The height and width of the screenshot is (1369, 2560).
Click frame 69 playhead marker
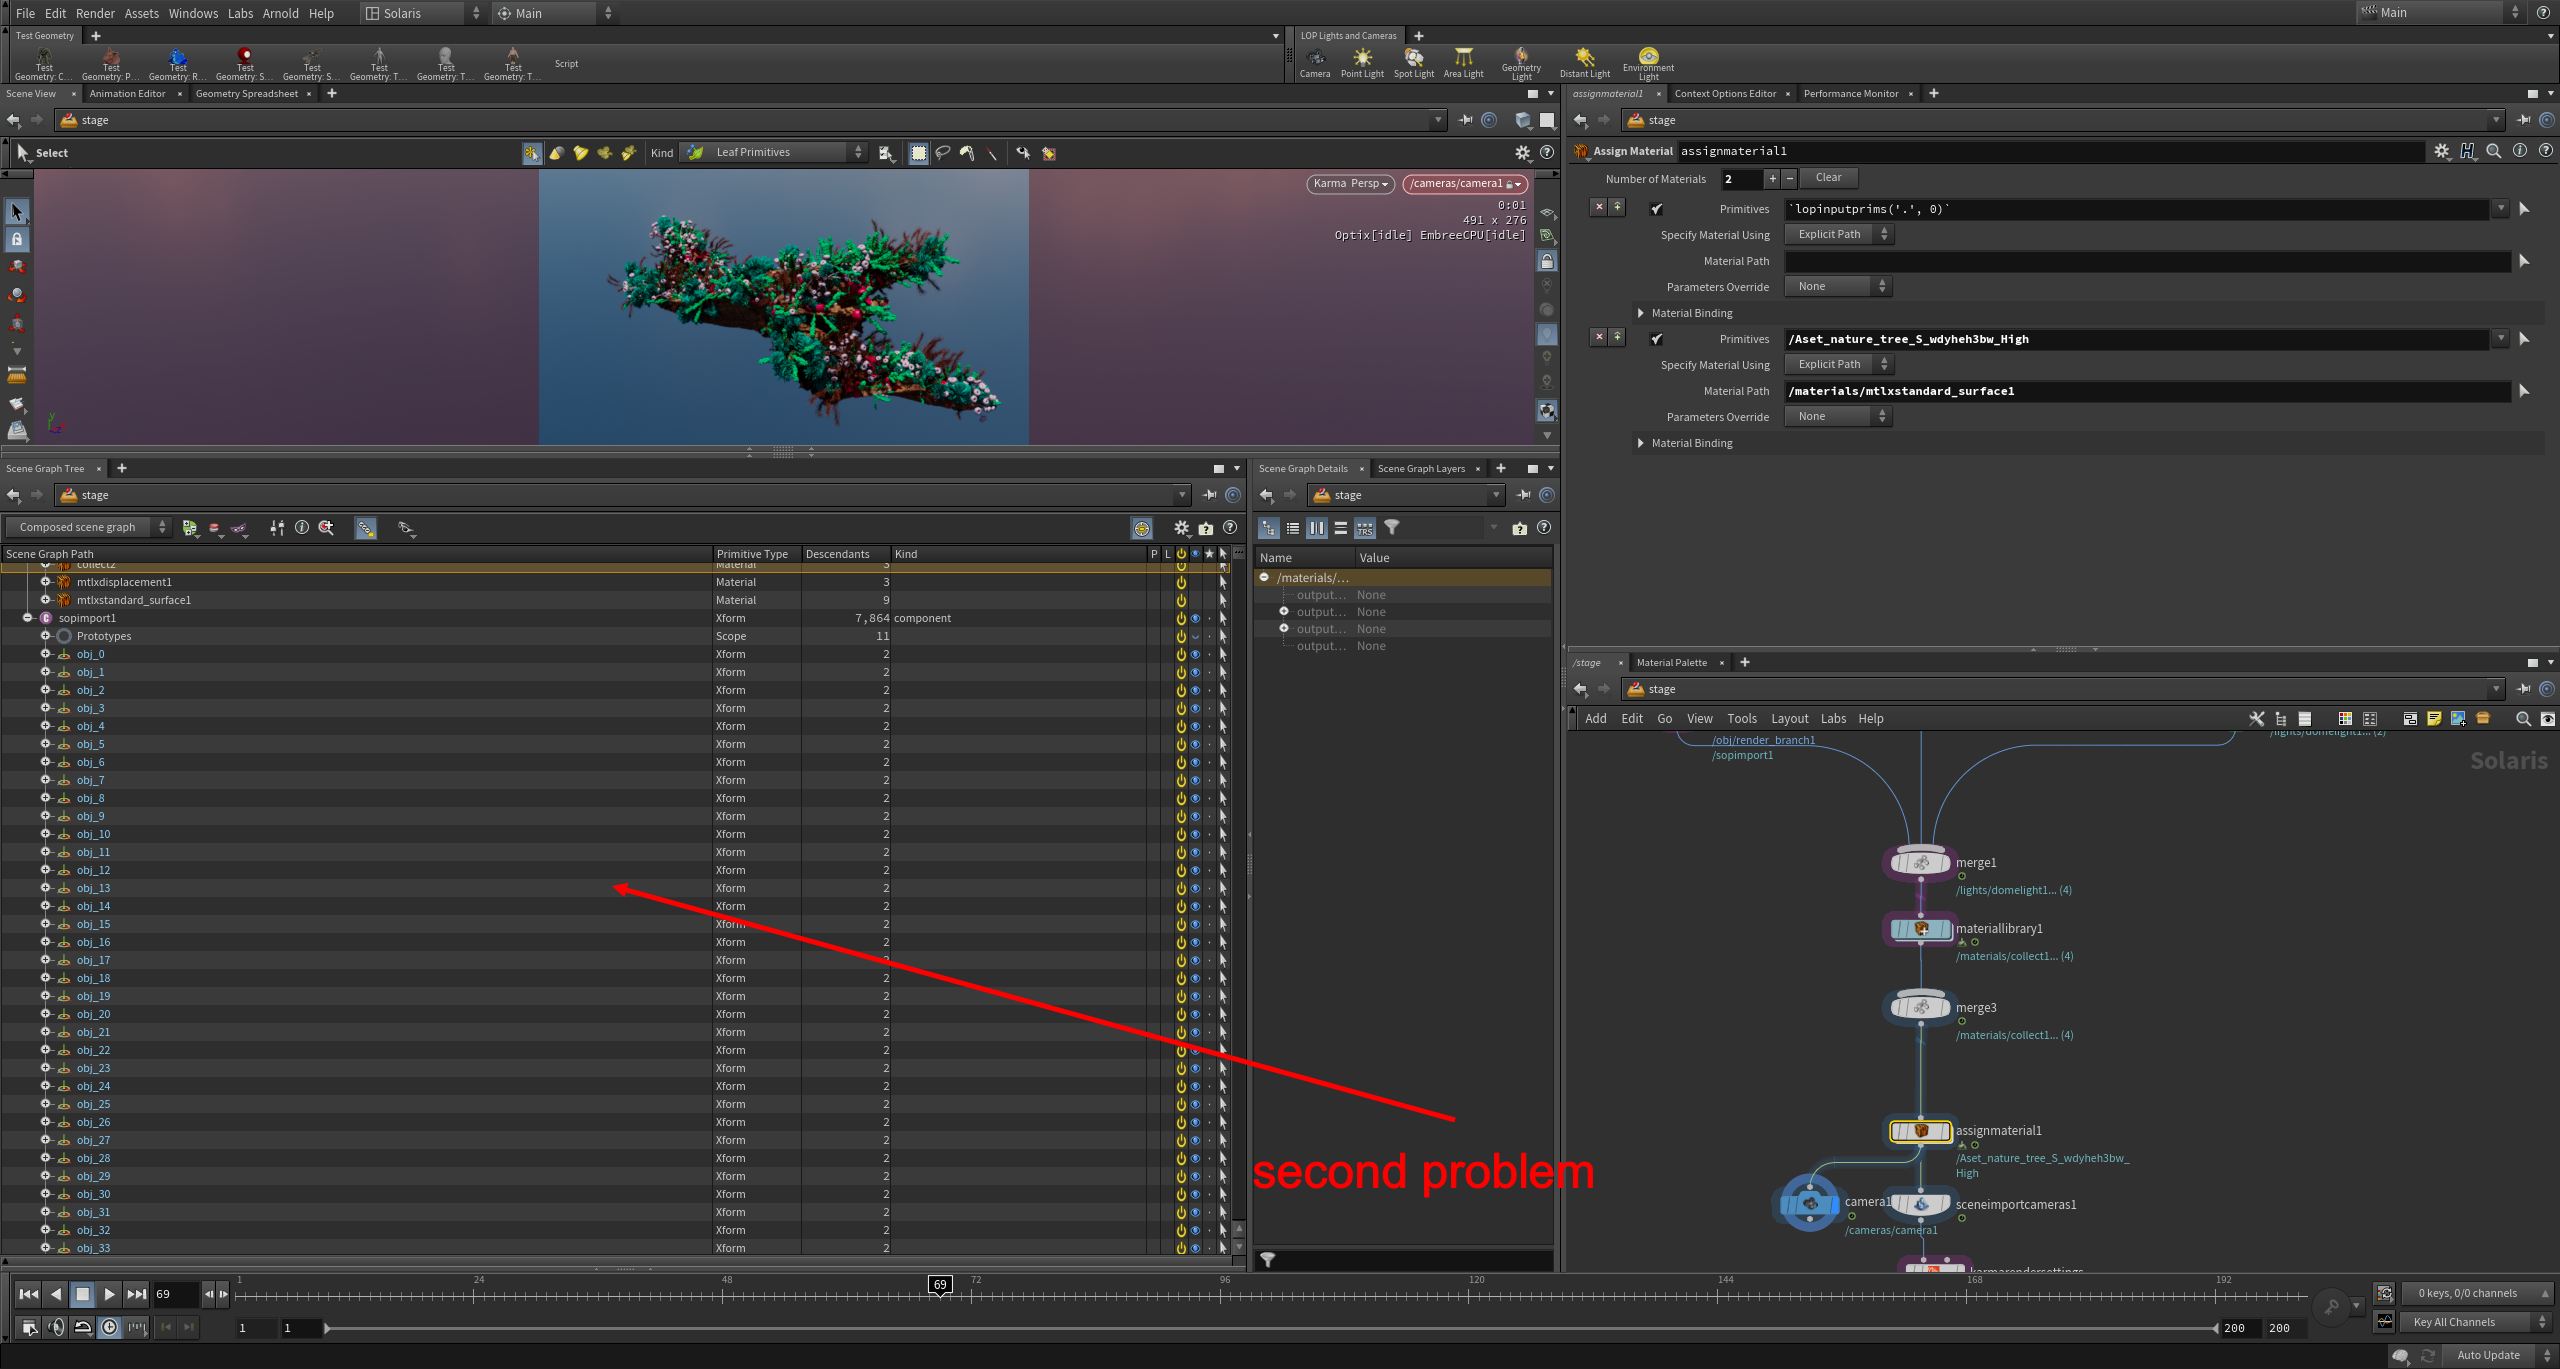coord(939,1285)
